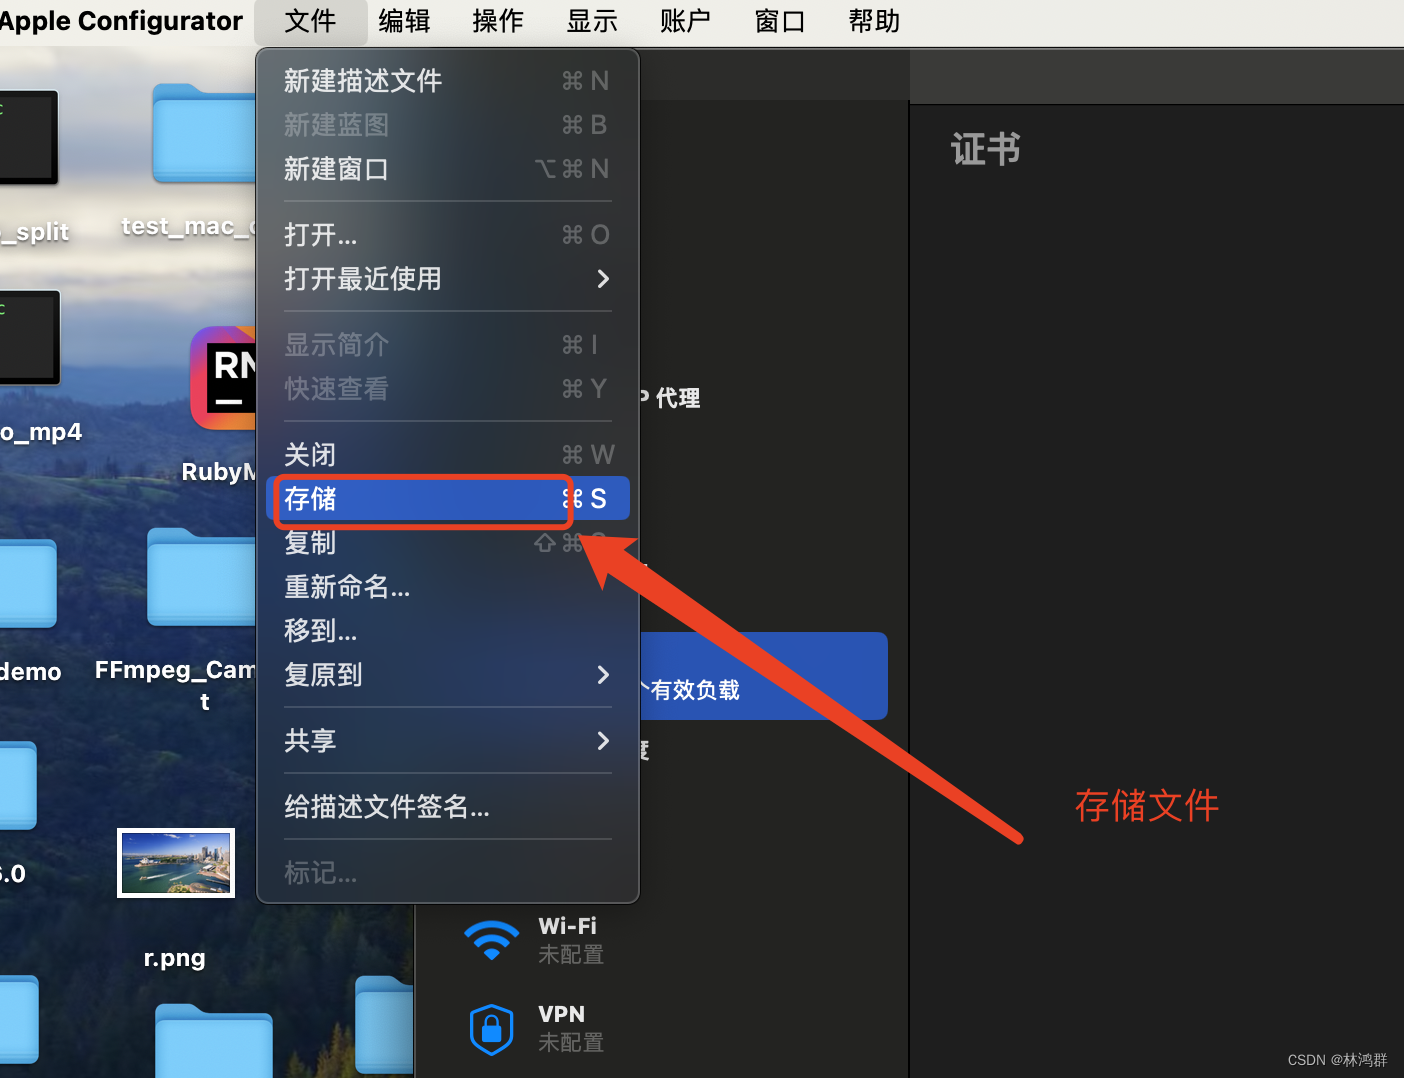Viewport: 1404px width, 1078px height.
Task: Choose 新建窗口 menu entry
Action: point(447,169)
